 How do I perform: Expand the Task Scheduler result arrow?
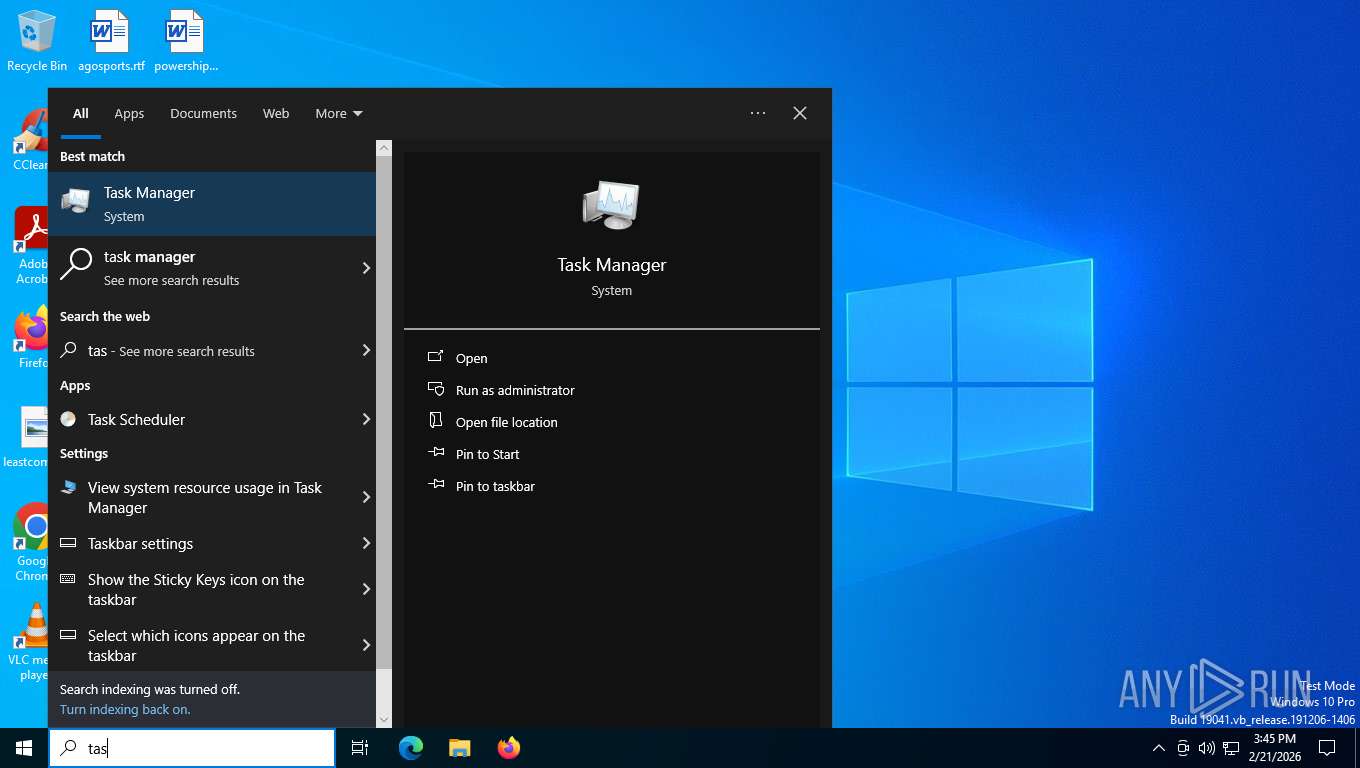[x=366, y=419]
